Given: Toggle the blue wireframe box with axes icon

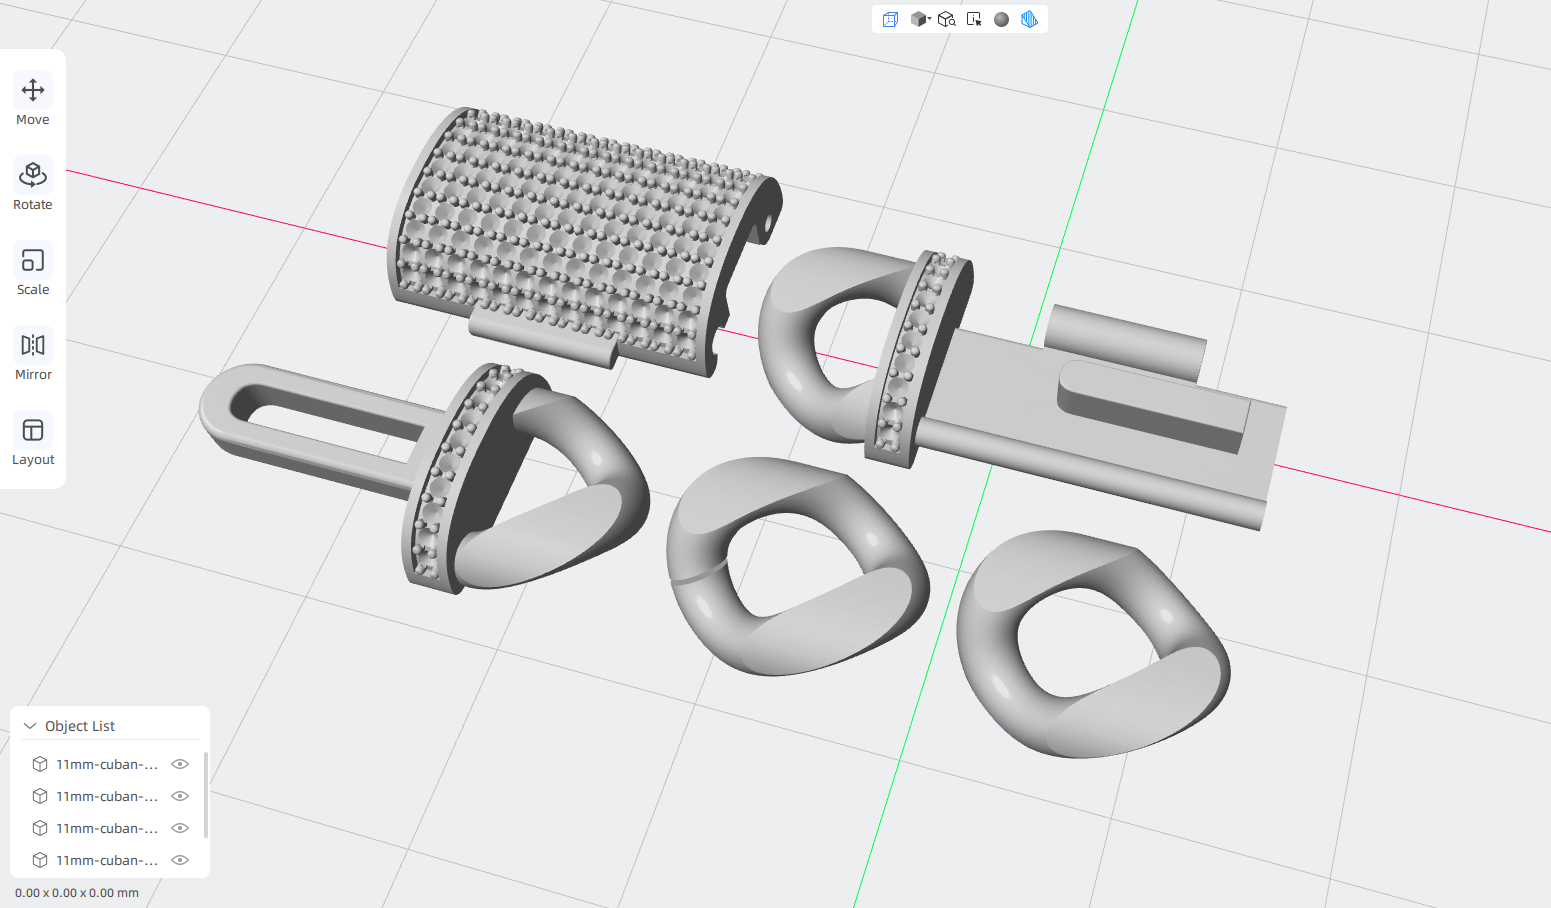Looking at the screenshot, I should tap(890, 19).
